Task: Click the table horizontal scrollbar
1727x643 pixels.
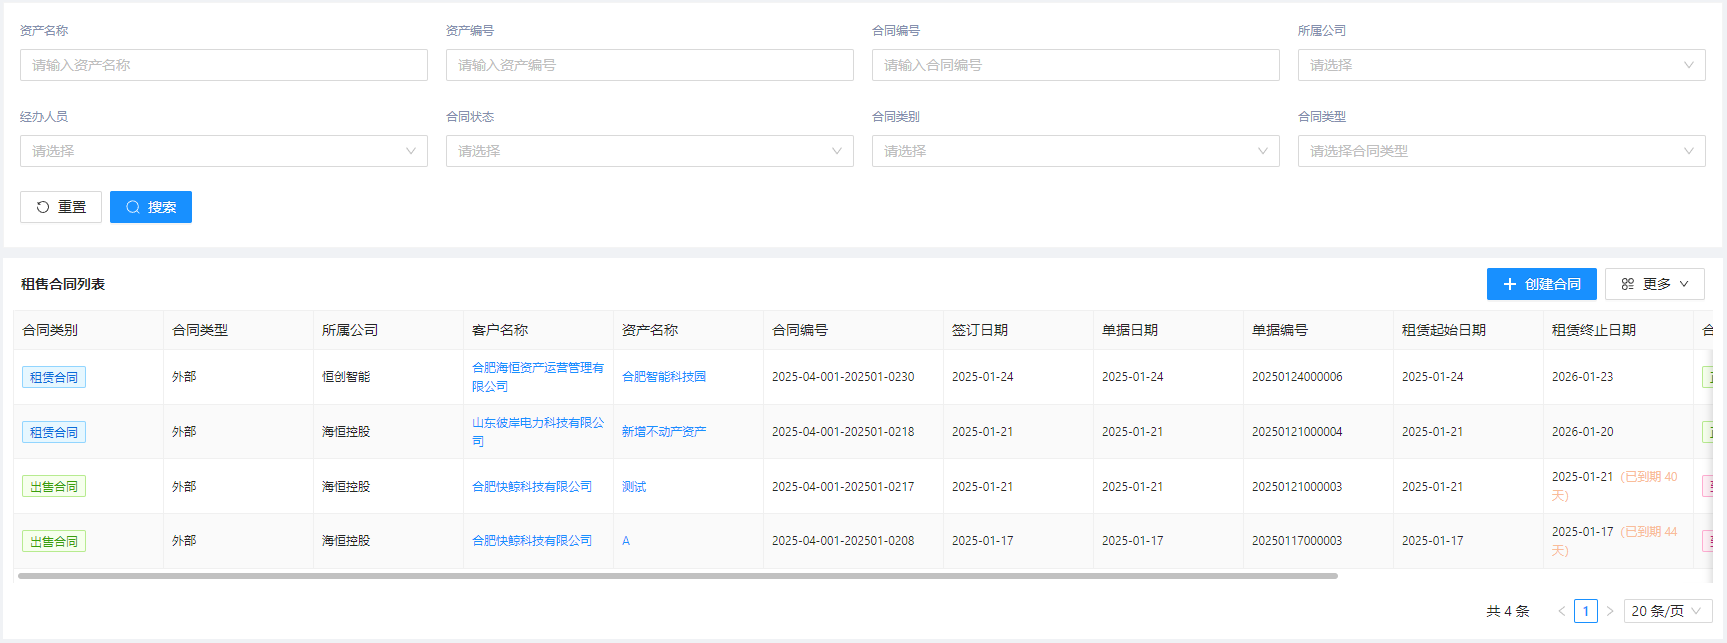Action: click(678, 576)
